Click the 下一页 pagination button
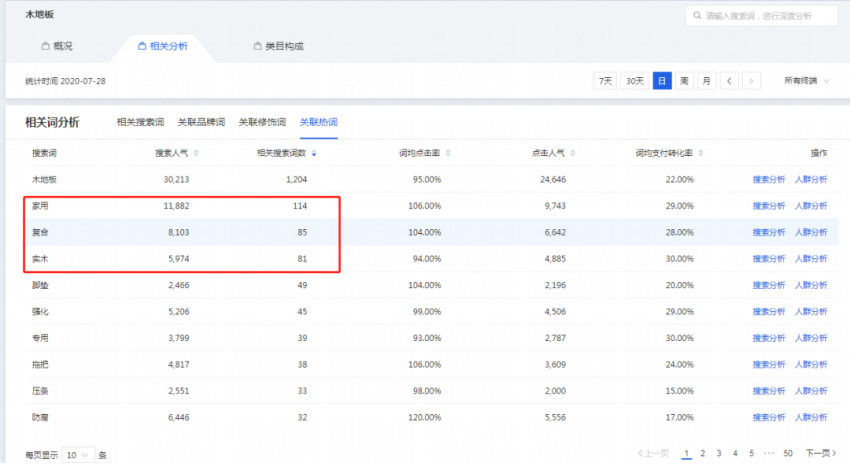The width and height of the screenshot is (851, 464). (x=821, y=453)
